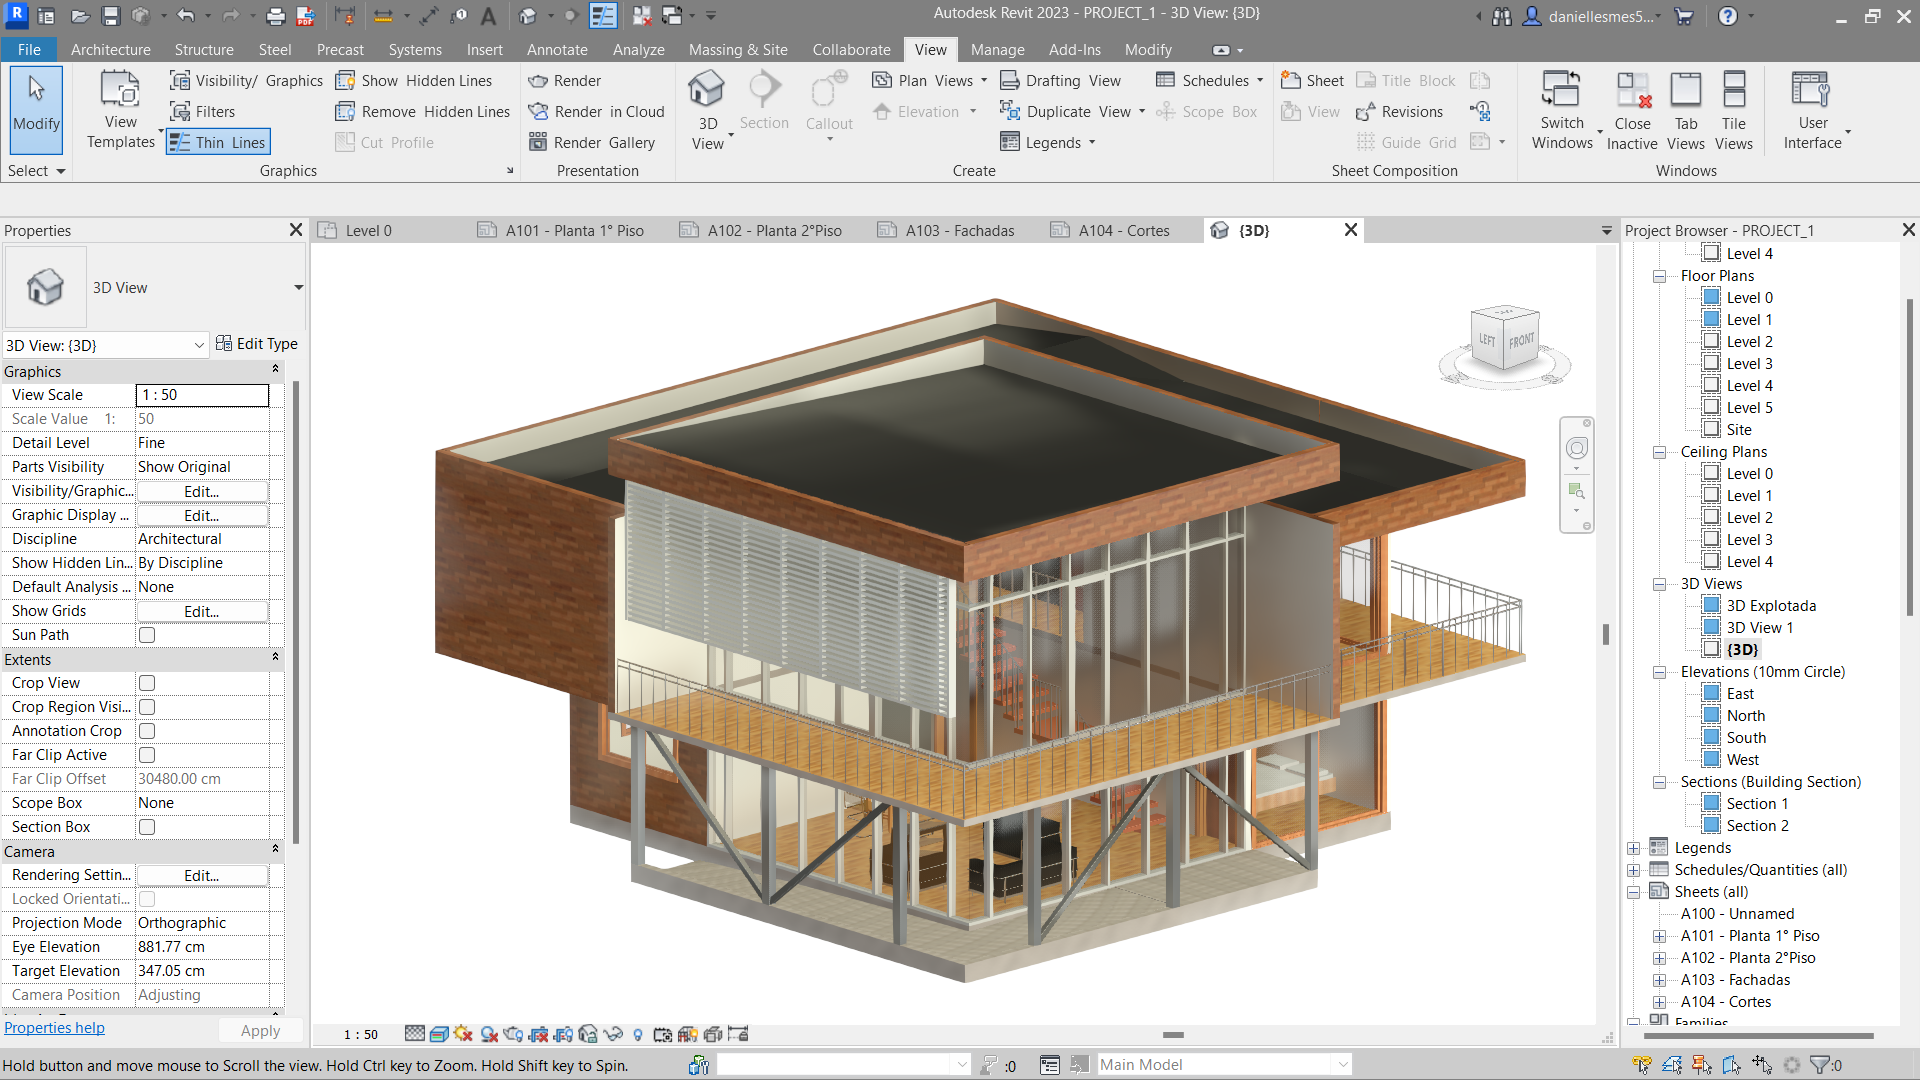The image size is (1920, 1080).
Task: Open Visibility/Graphics settings
Action: click(245, 80)
